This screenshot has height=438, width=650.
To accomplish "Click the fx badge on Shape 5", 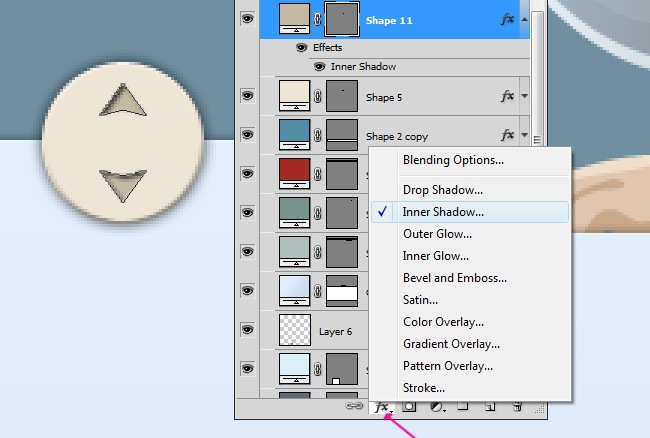I will click(506, 97).
